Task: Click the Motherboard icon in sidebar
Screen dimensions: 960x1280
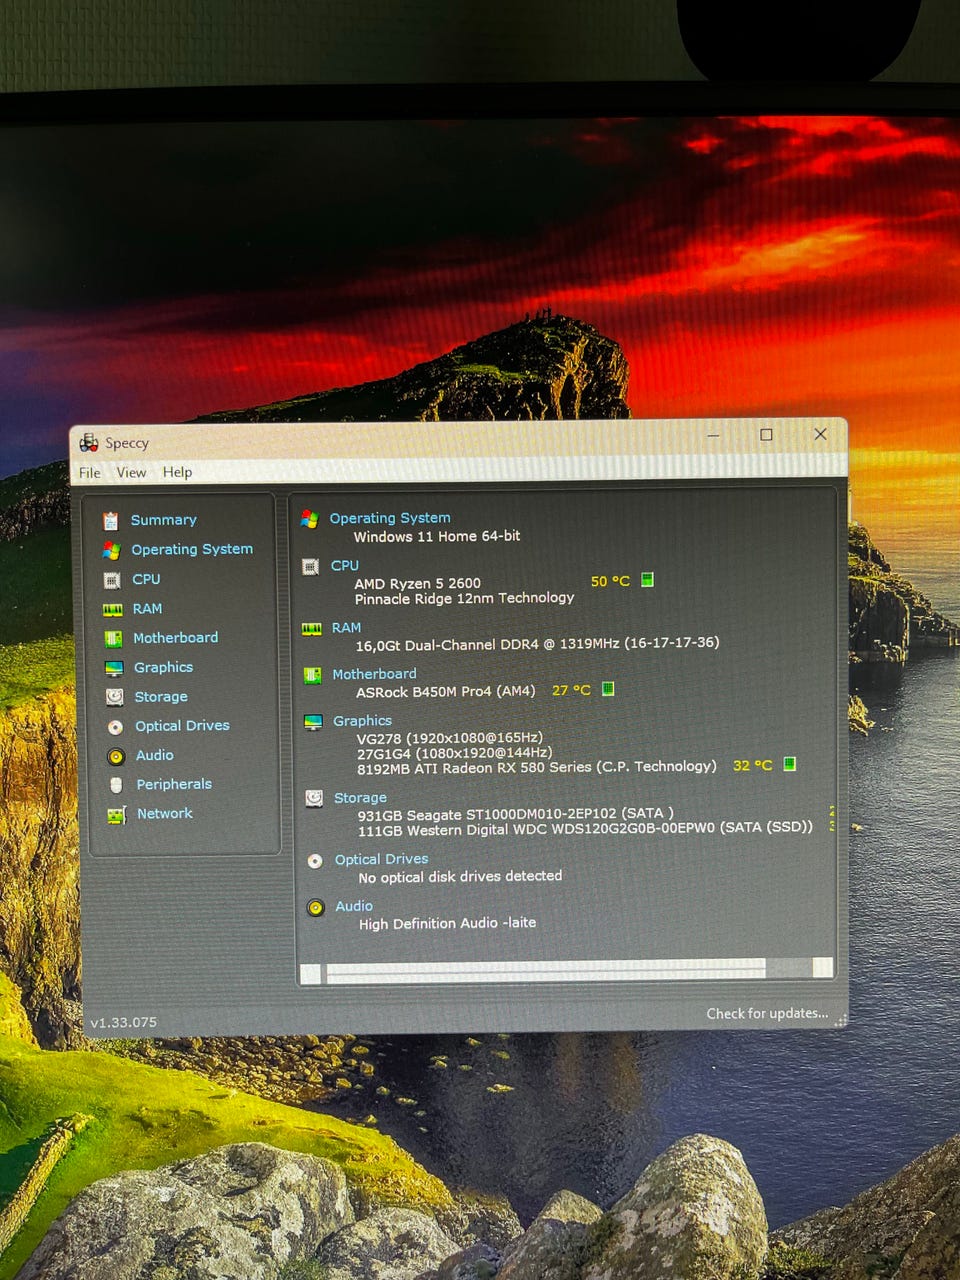Action: pyautogui.click(x=113, y=638)
